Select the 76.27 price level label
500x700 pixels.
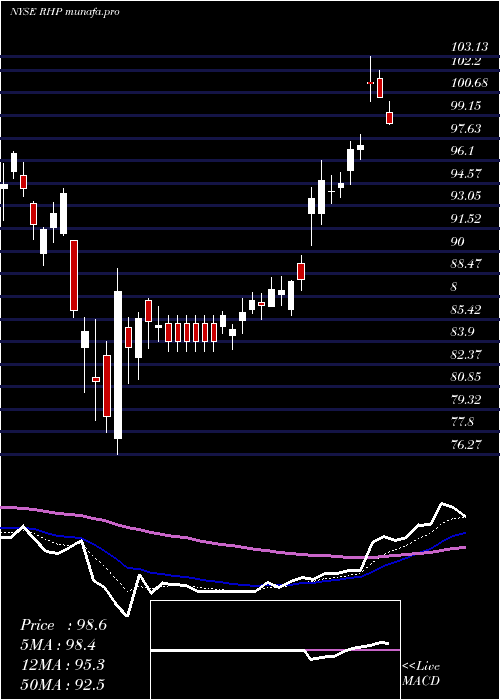(467, 445)
